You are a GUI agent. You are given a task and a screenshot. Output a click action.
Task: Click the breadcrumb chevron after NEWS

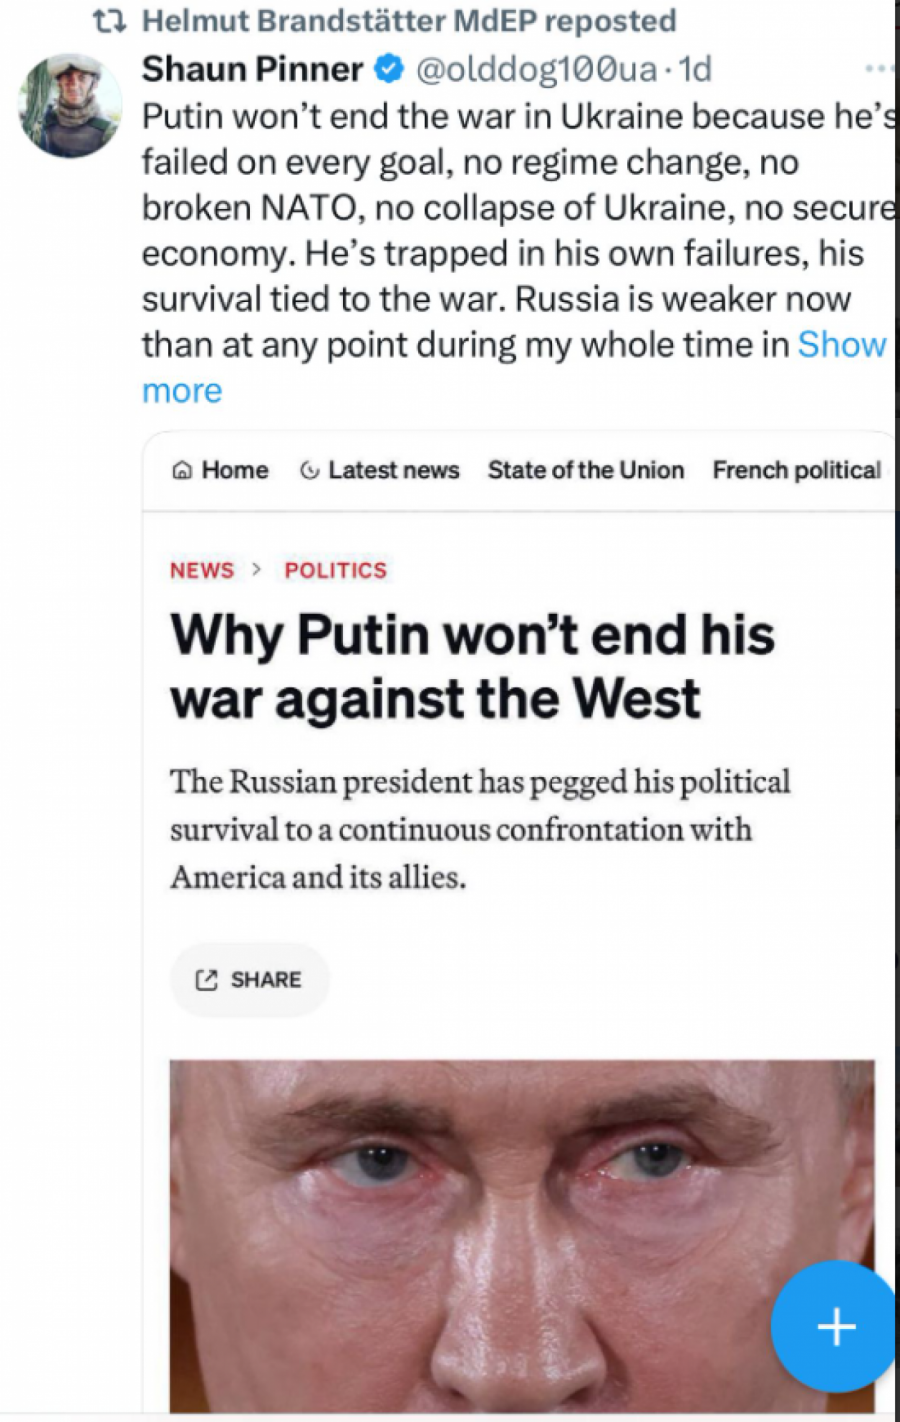[x=257, y=570]
